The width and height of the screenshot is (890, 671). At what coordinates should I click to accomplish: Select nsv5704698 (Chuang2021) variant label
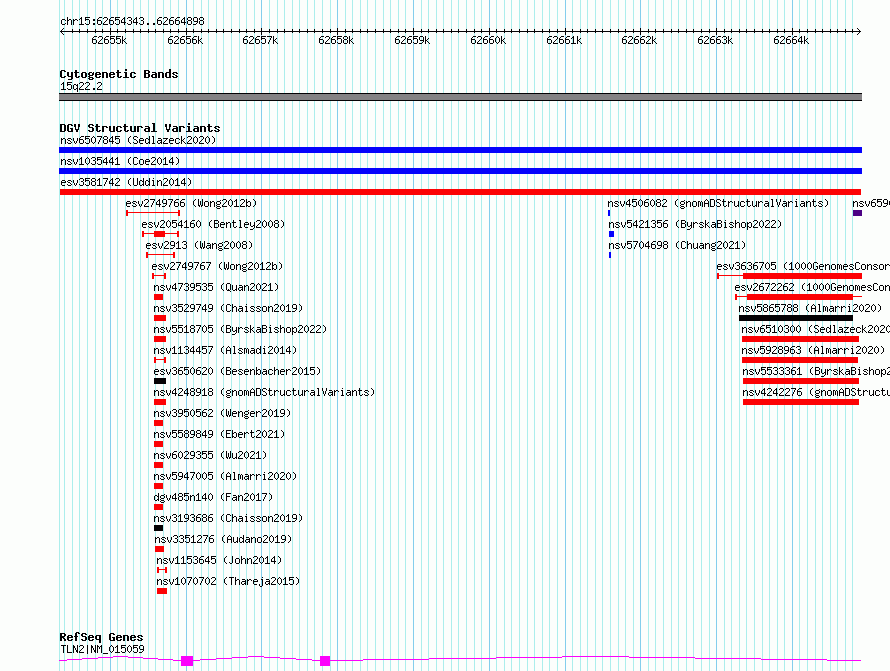click(677, 245)
